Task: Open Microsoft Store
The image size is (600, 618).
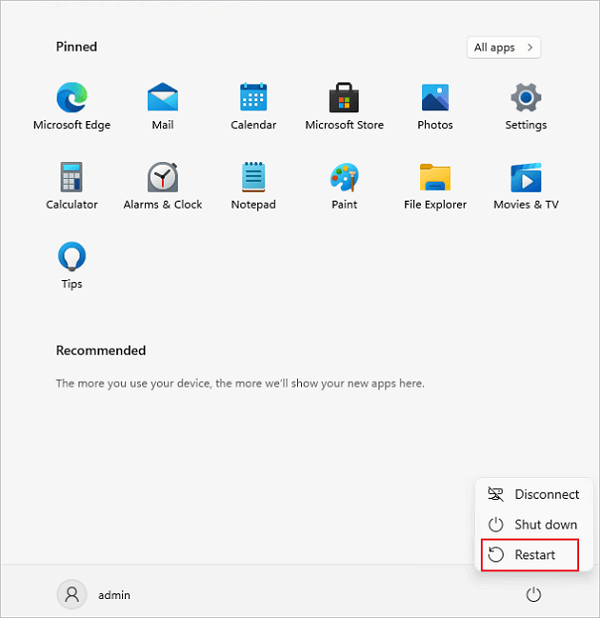Action: (344, 98)
